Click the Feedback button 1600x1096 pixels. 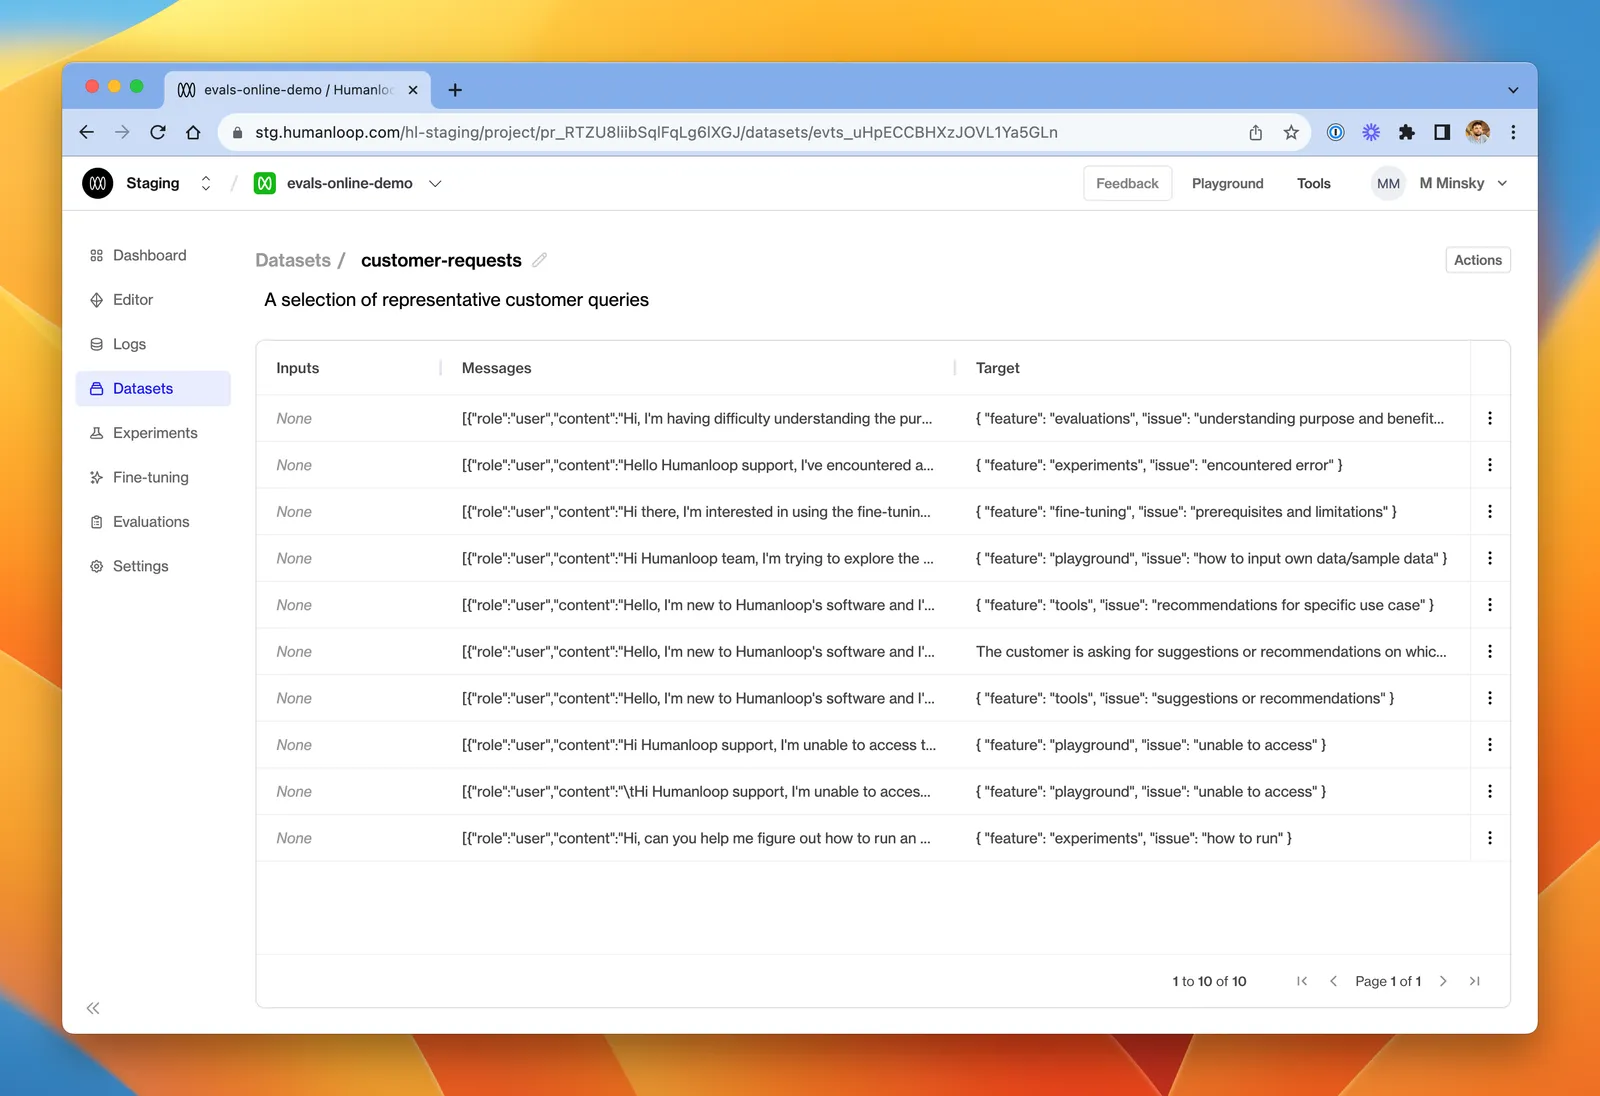point(1127,183)
